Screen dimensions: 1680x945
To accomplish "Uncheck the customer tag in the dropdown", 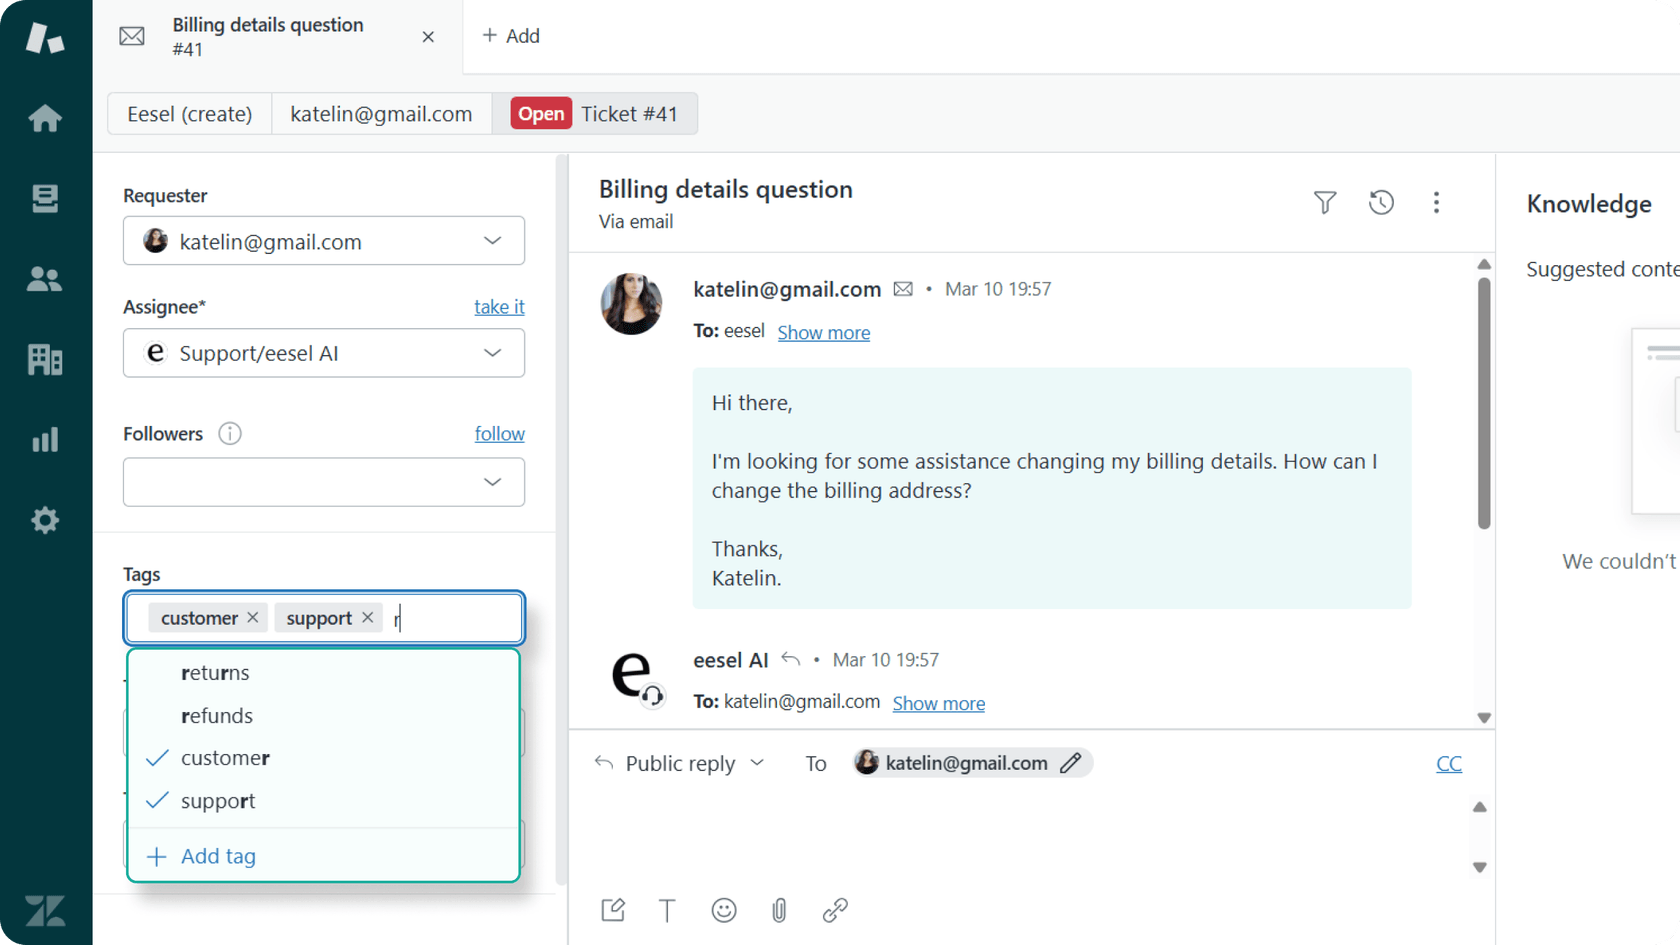I will point(225,757).
